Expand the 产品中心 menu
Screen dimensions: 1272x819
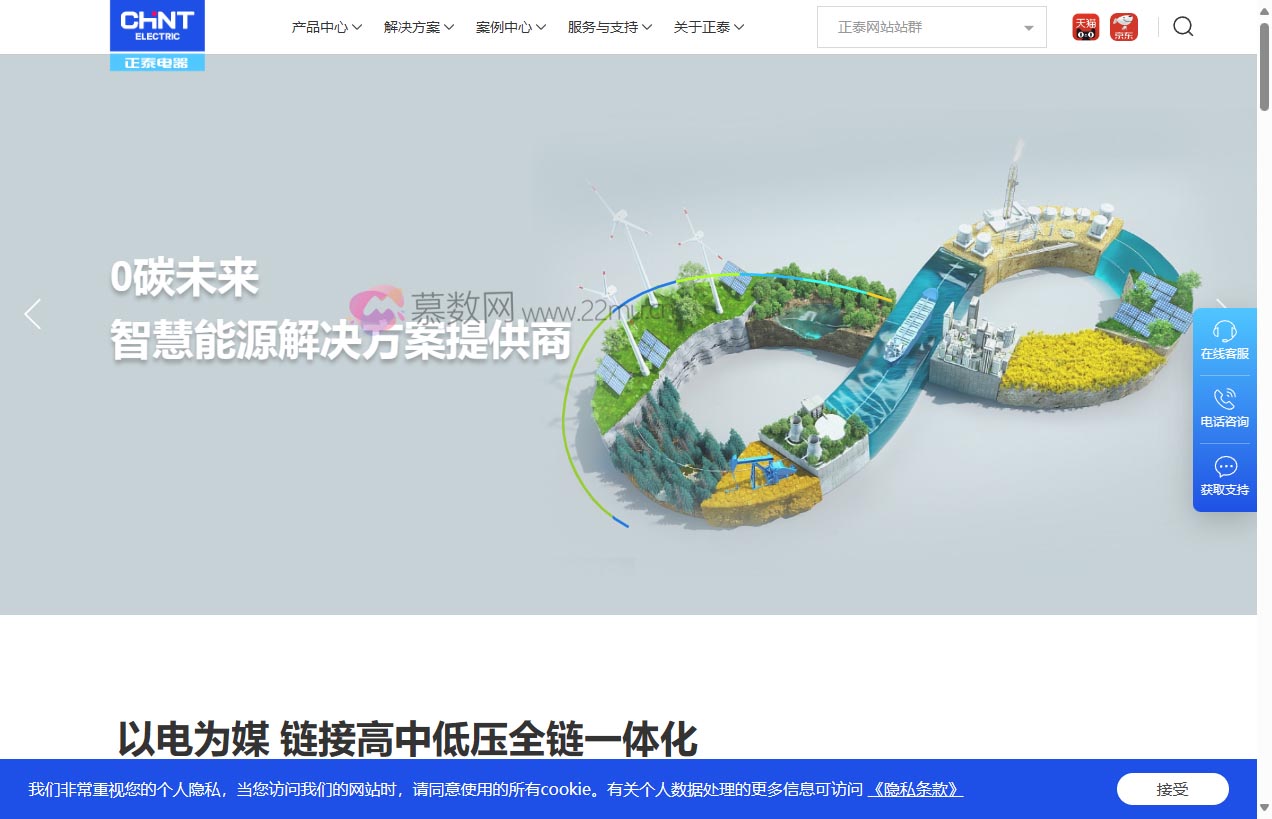[x=326, y=27]
